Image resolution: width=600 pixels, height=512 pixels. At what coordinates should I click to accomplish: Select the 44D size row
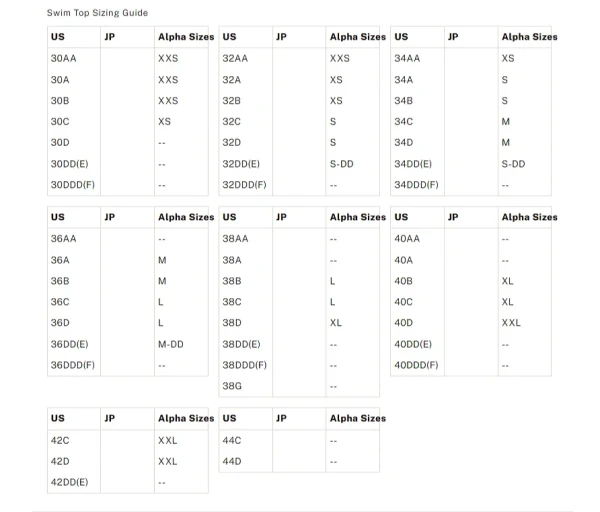299,461
